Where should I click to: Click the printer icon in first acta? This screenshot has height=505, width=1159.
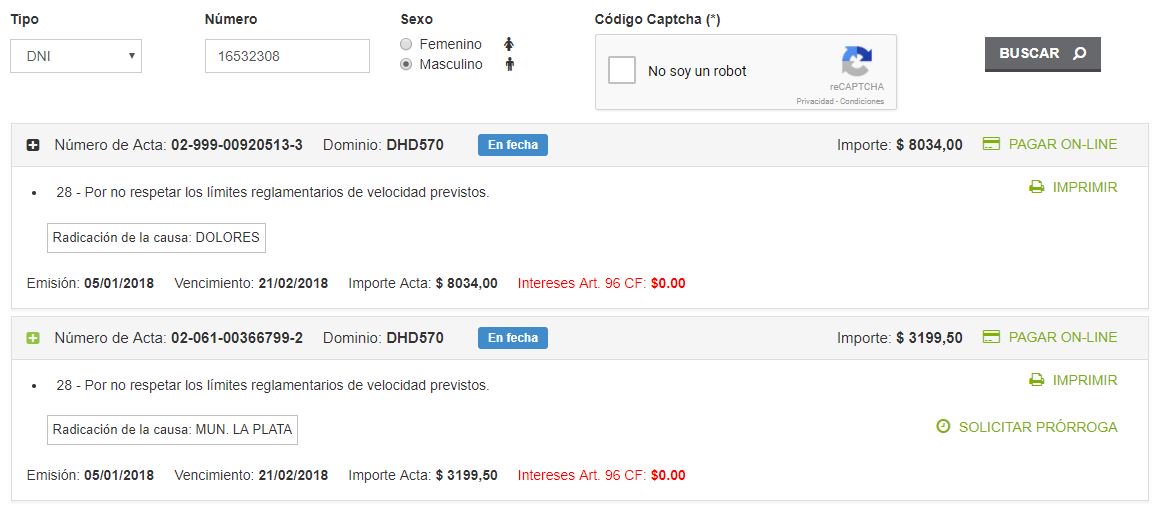click(1037, 187)
